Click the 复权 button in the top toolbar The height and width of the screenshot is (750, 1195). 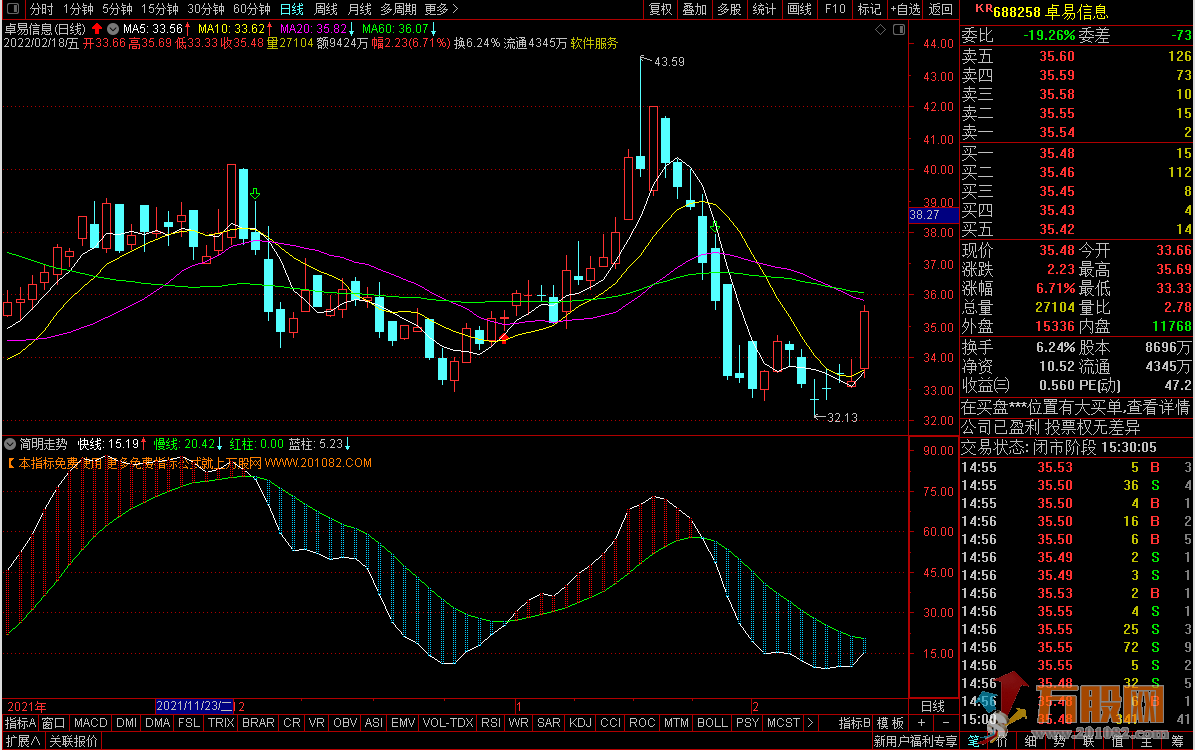661,9
